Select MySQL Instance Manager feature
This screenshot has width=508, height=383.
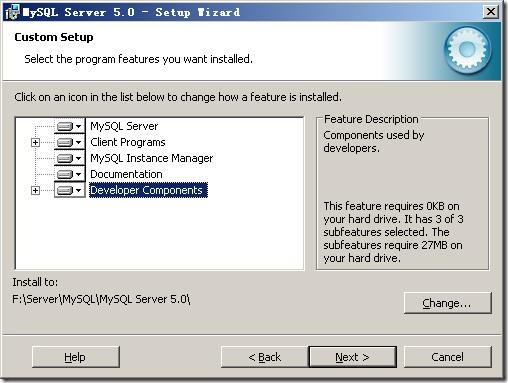pos(151,158)
